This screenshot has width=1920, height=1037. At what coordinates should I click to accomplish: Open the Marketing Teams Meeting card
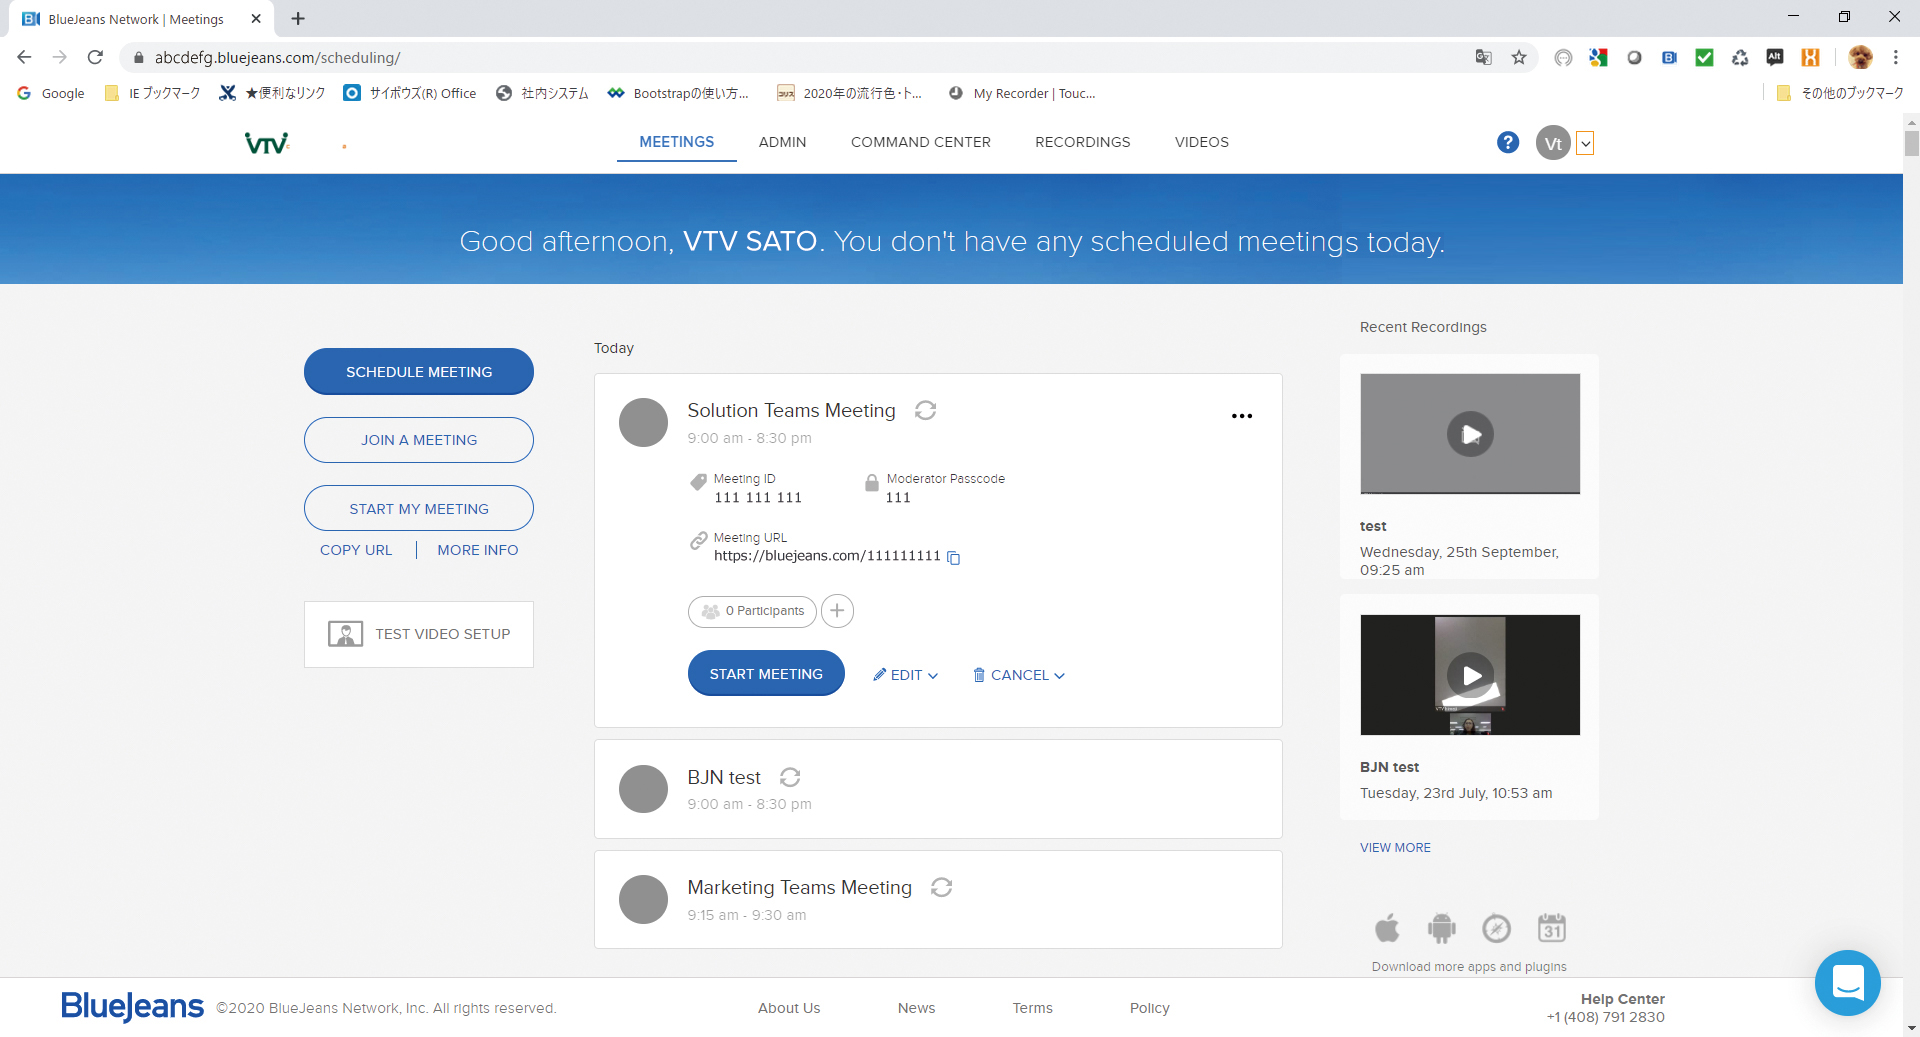pyautogui.click(x=938, y=899)
